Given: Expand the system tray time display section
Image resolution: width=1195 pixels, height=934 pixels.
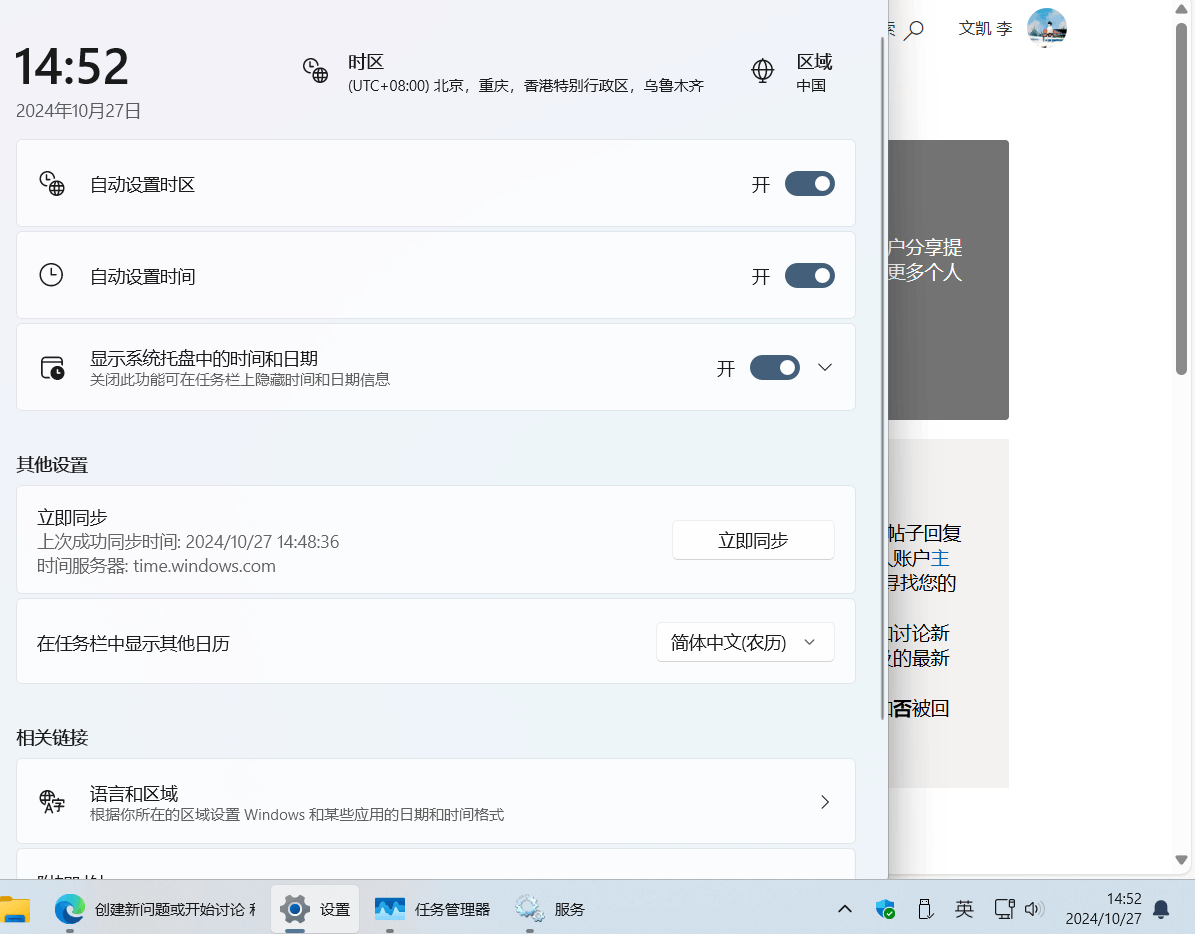Looking at the screenshot, I should [824, 367].
